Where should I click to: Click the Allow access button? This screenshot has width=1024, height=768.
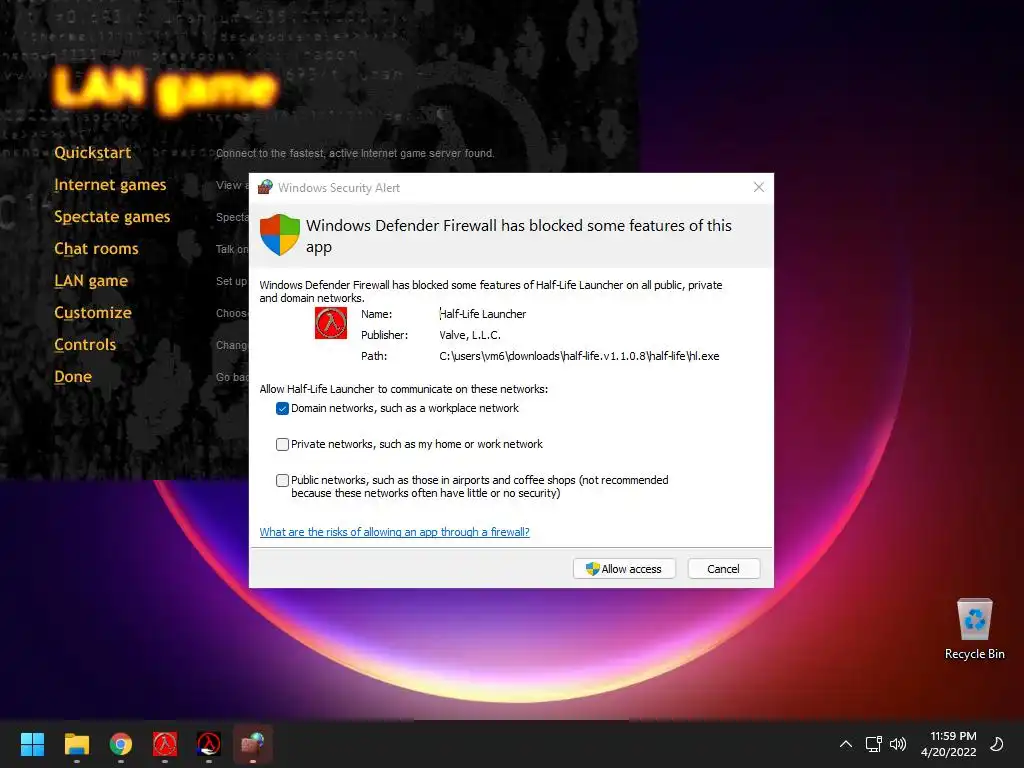coord(624,569)
